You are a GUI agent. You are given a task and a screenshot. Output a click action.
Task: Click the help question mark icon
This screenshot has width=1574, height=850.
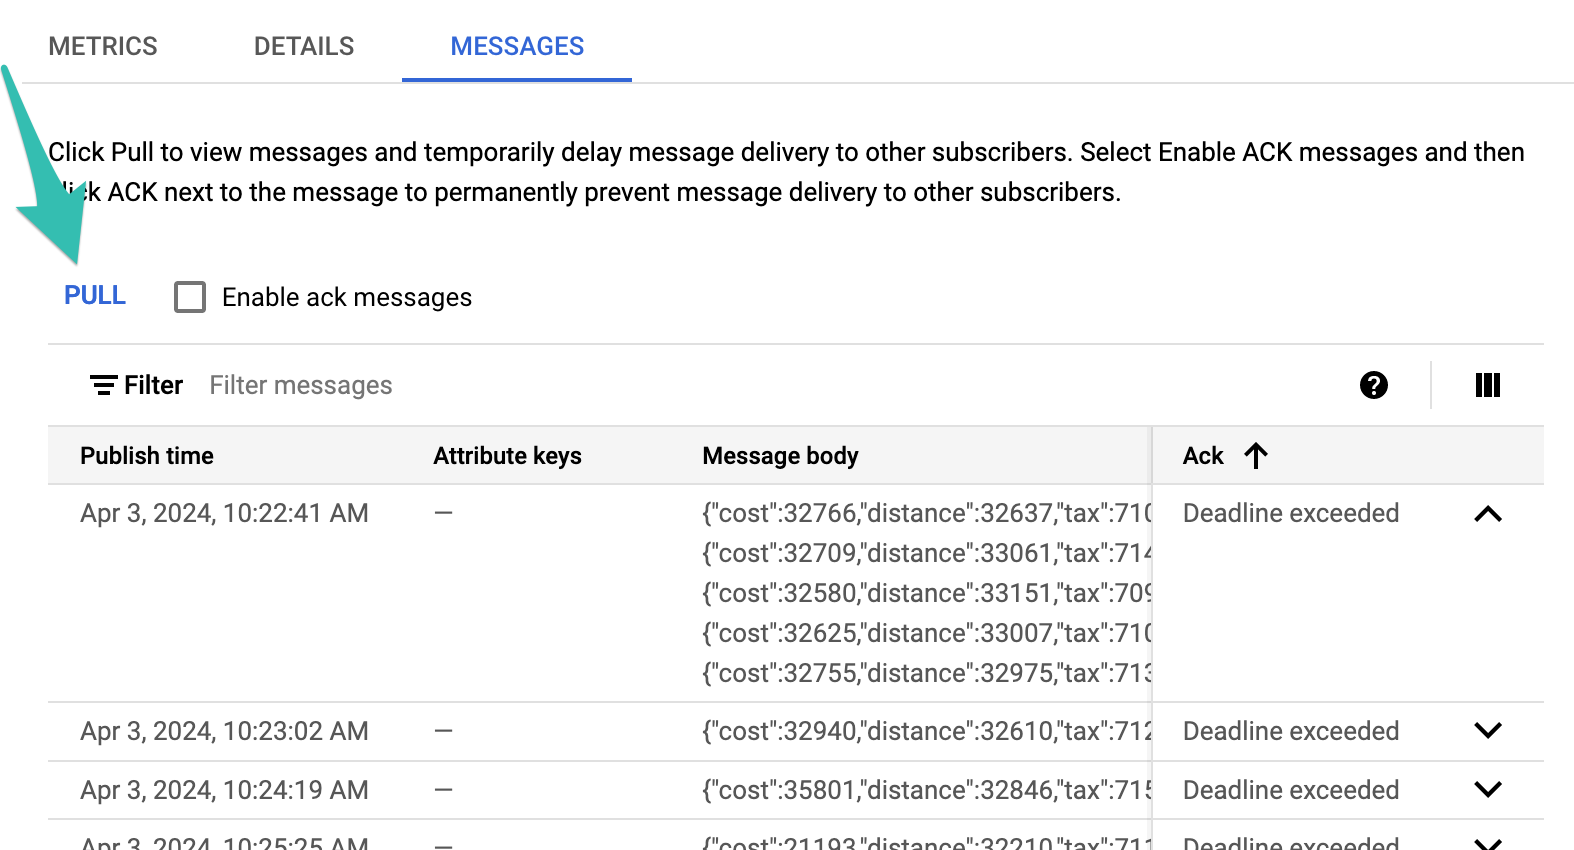(1373, 385)
